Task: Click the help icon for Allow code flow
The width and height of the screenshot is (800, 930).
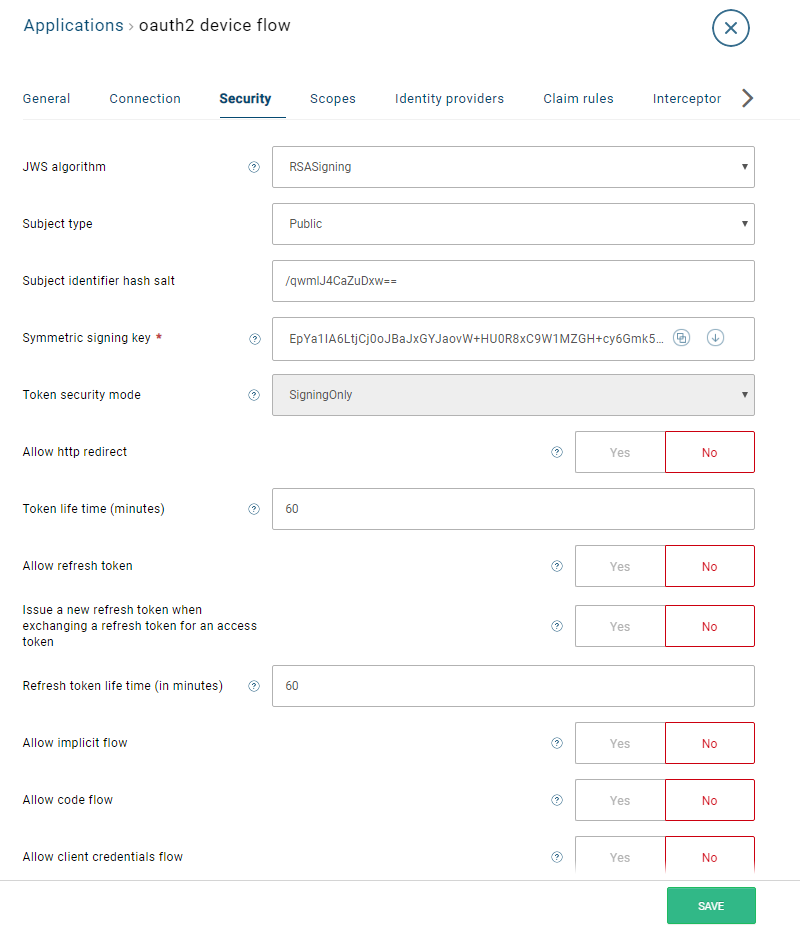Action: [557, 800]
